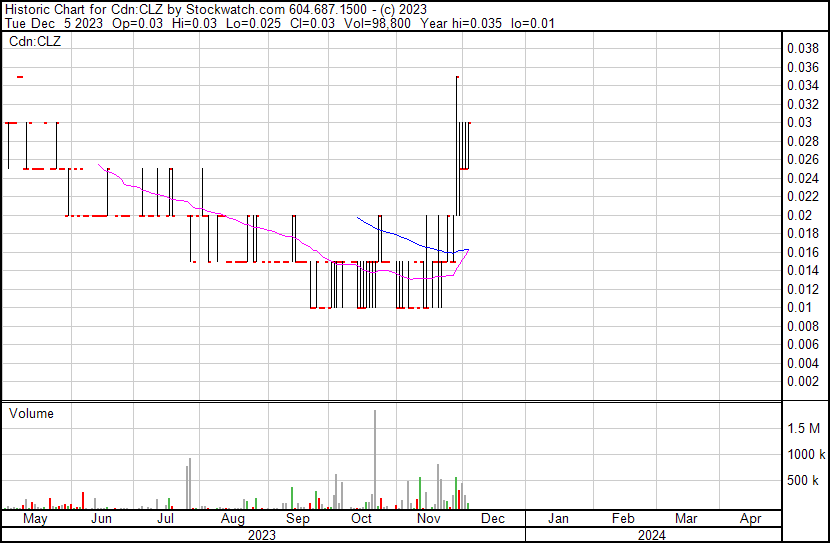Select the Jun month label
This screenshot has height=543, width=830.
pos(101,519)
